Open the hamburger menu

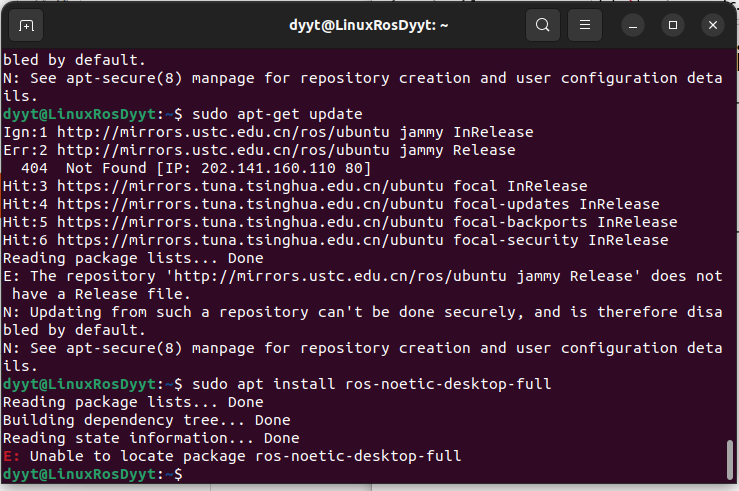[x=585, y=25]
